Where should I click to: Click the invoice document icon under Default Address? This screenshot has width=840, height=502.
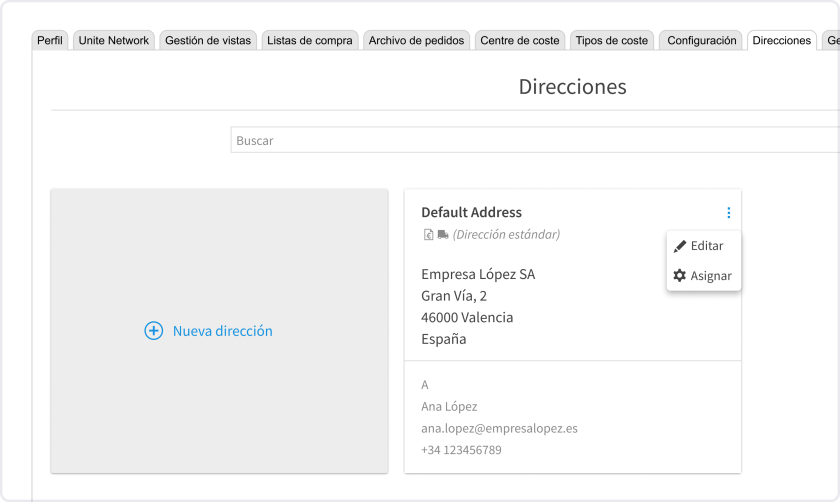coord(428,235)
